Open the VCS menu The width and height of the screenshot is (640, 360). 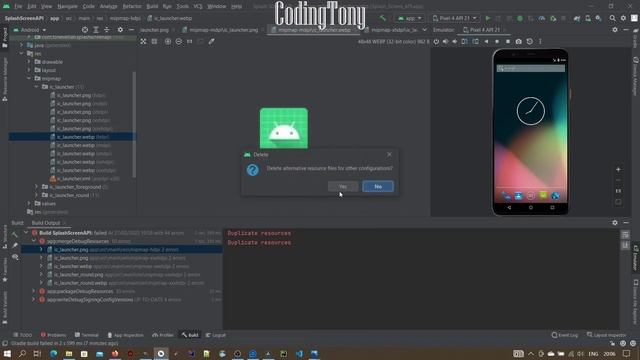198,7
